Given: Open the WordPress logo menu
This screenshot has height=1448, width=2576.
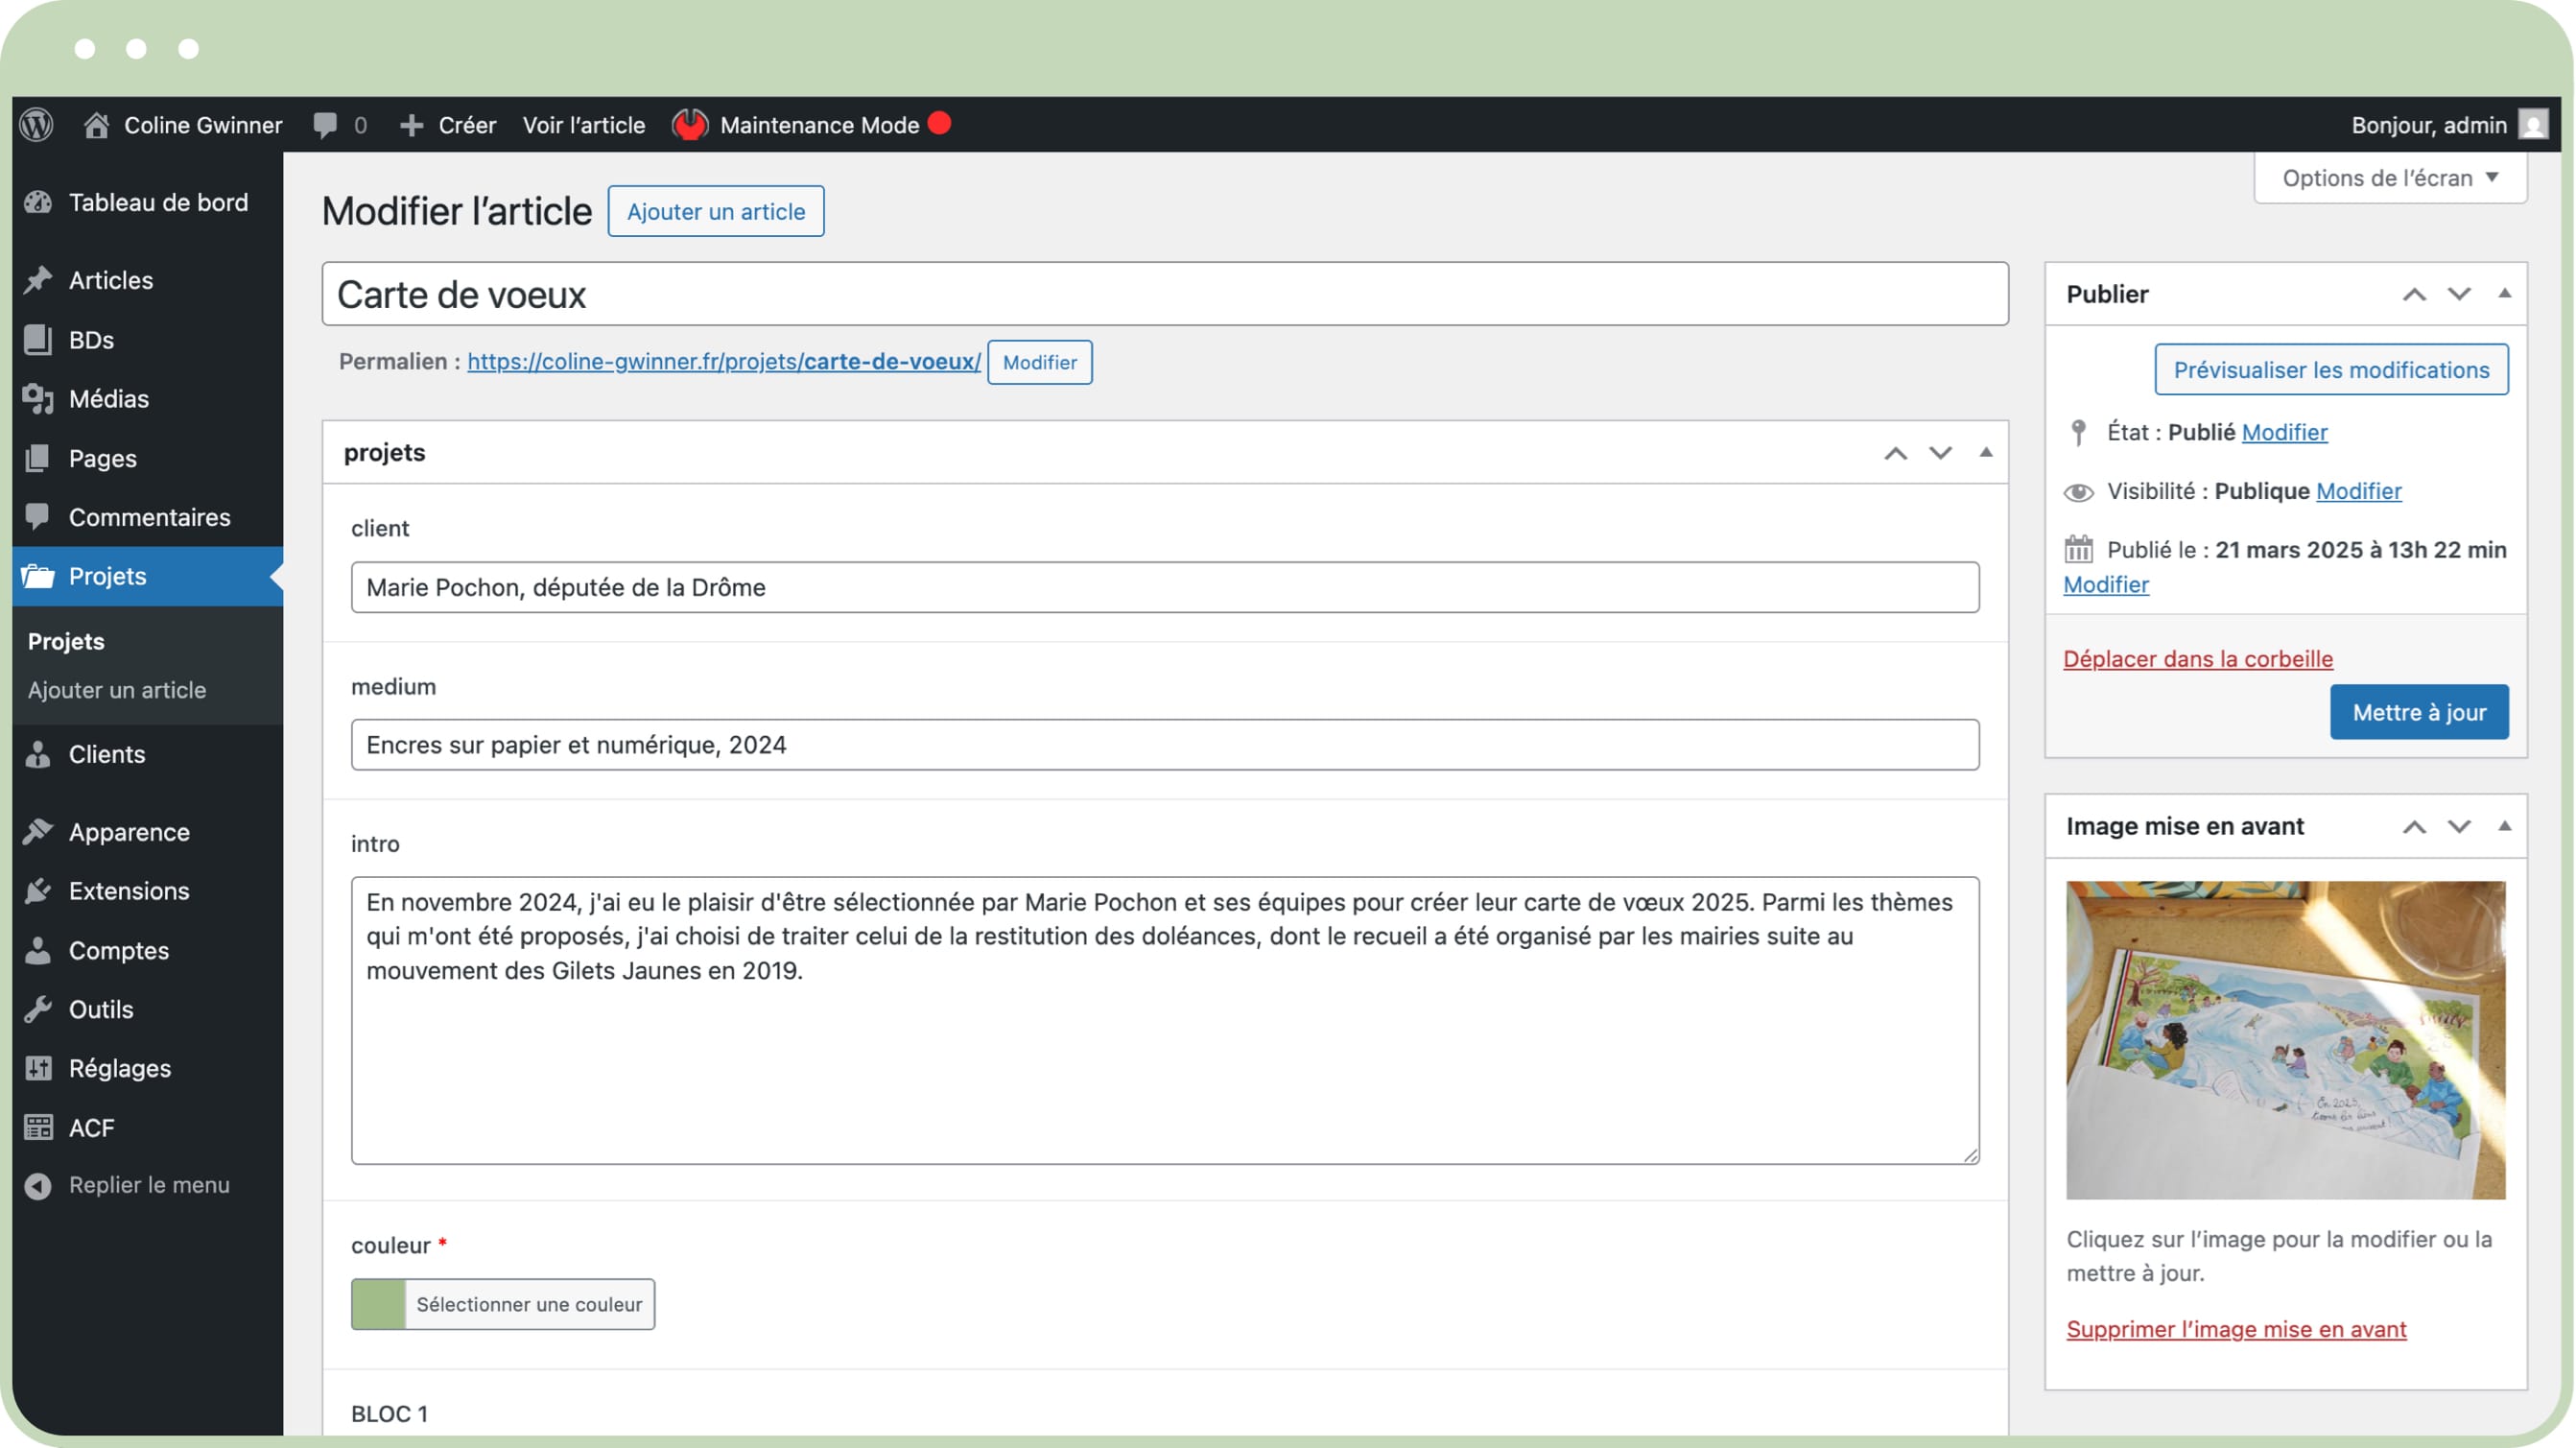Looking at the screenshot, I should pyautogui.click(x=37, y=125).
